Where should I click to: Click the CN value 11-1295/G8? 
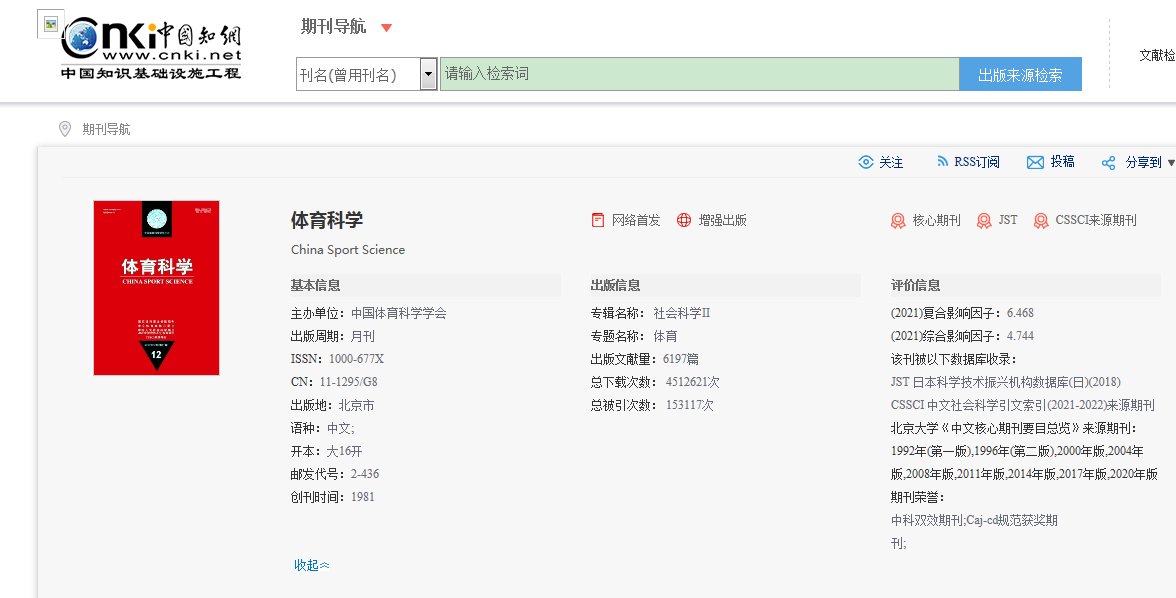click(x=348, y=382)
